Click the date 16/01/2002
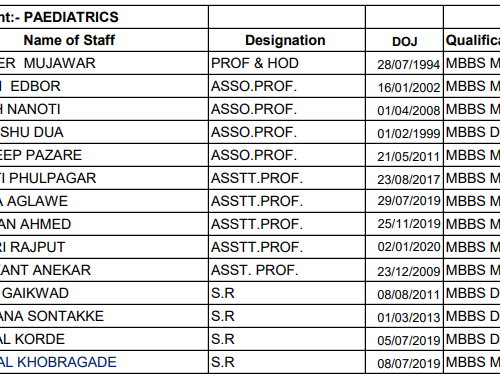Image resolution: width=500 pixels, height=378 pixels. tap(409, 87)
